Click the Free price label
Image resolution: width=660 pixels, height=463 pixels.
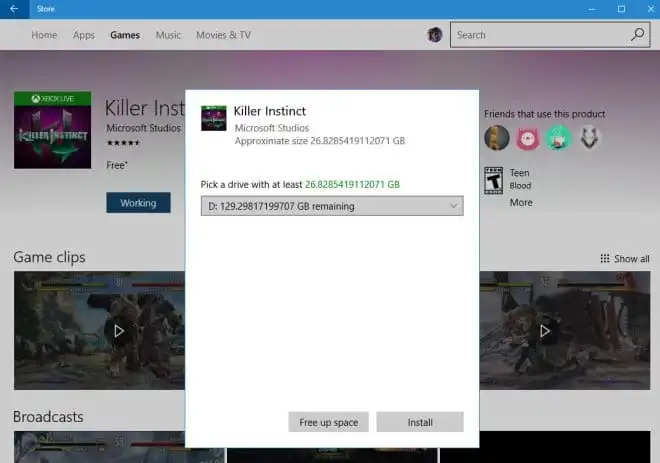117,165
